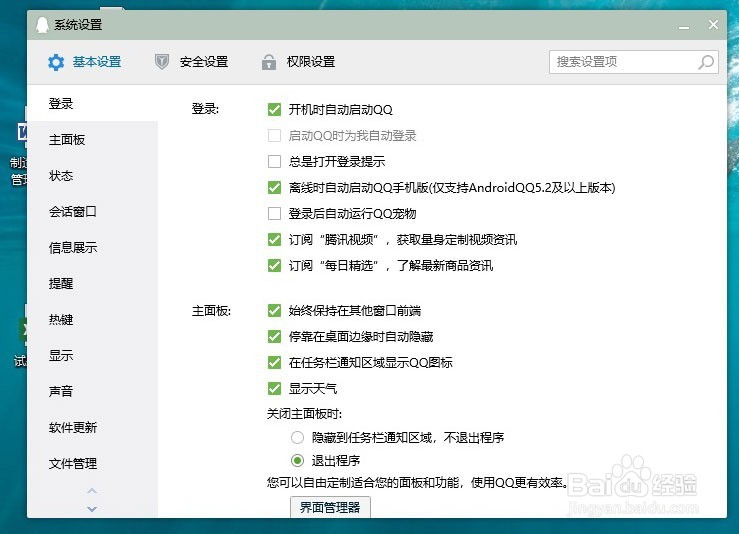Select 主面板 in the sidebar

(x=92, y=140)
